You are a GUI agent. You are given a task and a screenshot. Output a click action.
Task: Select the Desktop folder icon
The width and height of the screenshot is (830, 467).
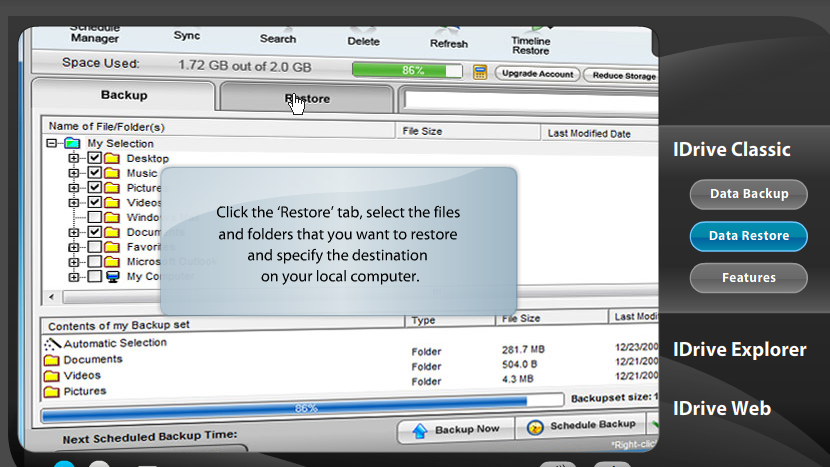[112, 158]
